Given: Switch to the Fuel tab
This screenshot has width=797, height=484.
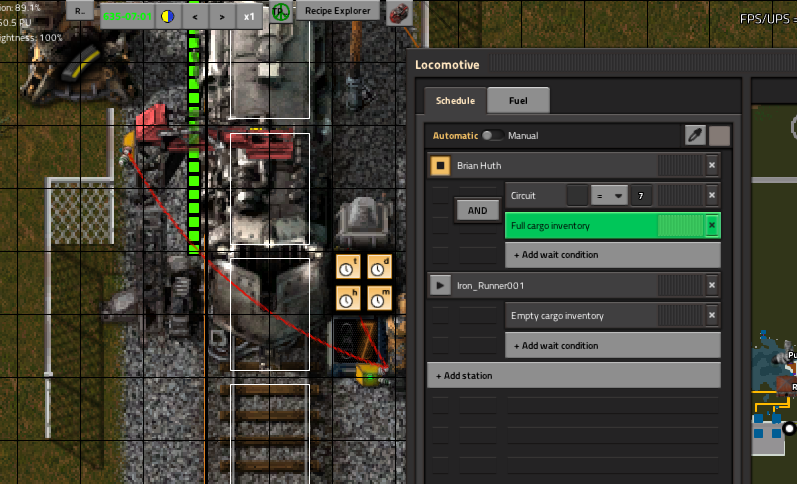Looking at the screenshot, I should tap(518, 101).
